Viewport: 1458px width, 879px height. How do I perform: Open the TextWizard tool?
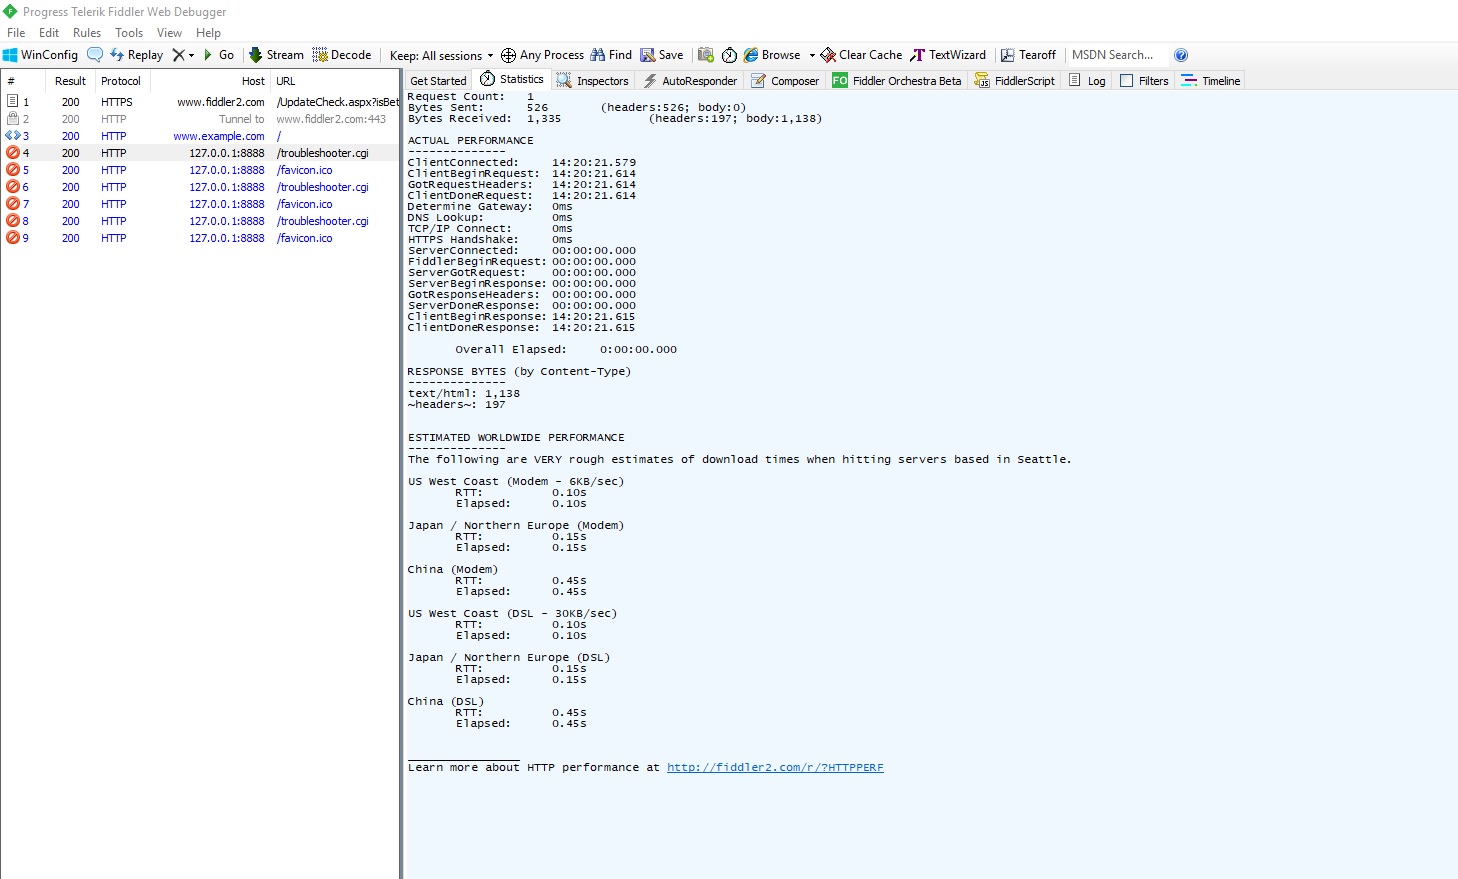coord(948,55)
